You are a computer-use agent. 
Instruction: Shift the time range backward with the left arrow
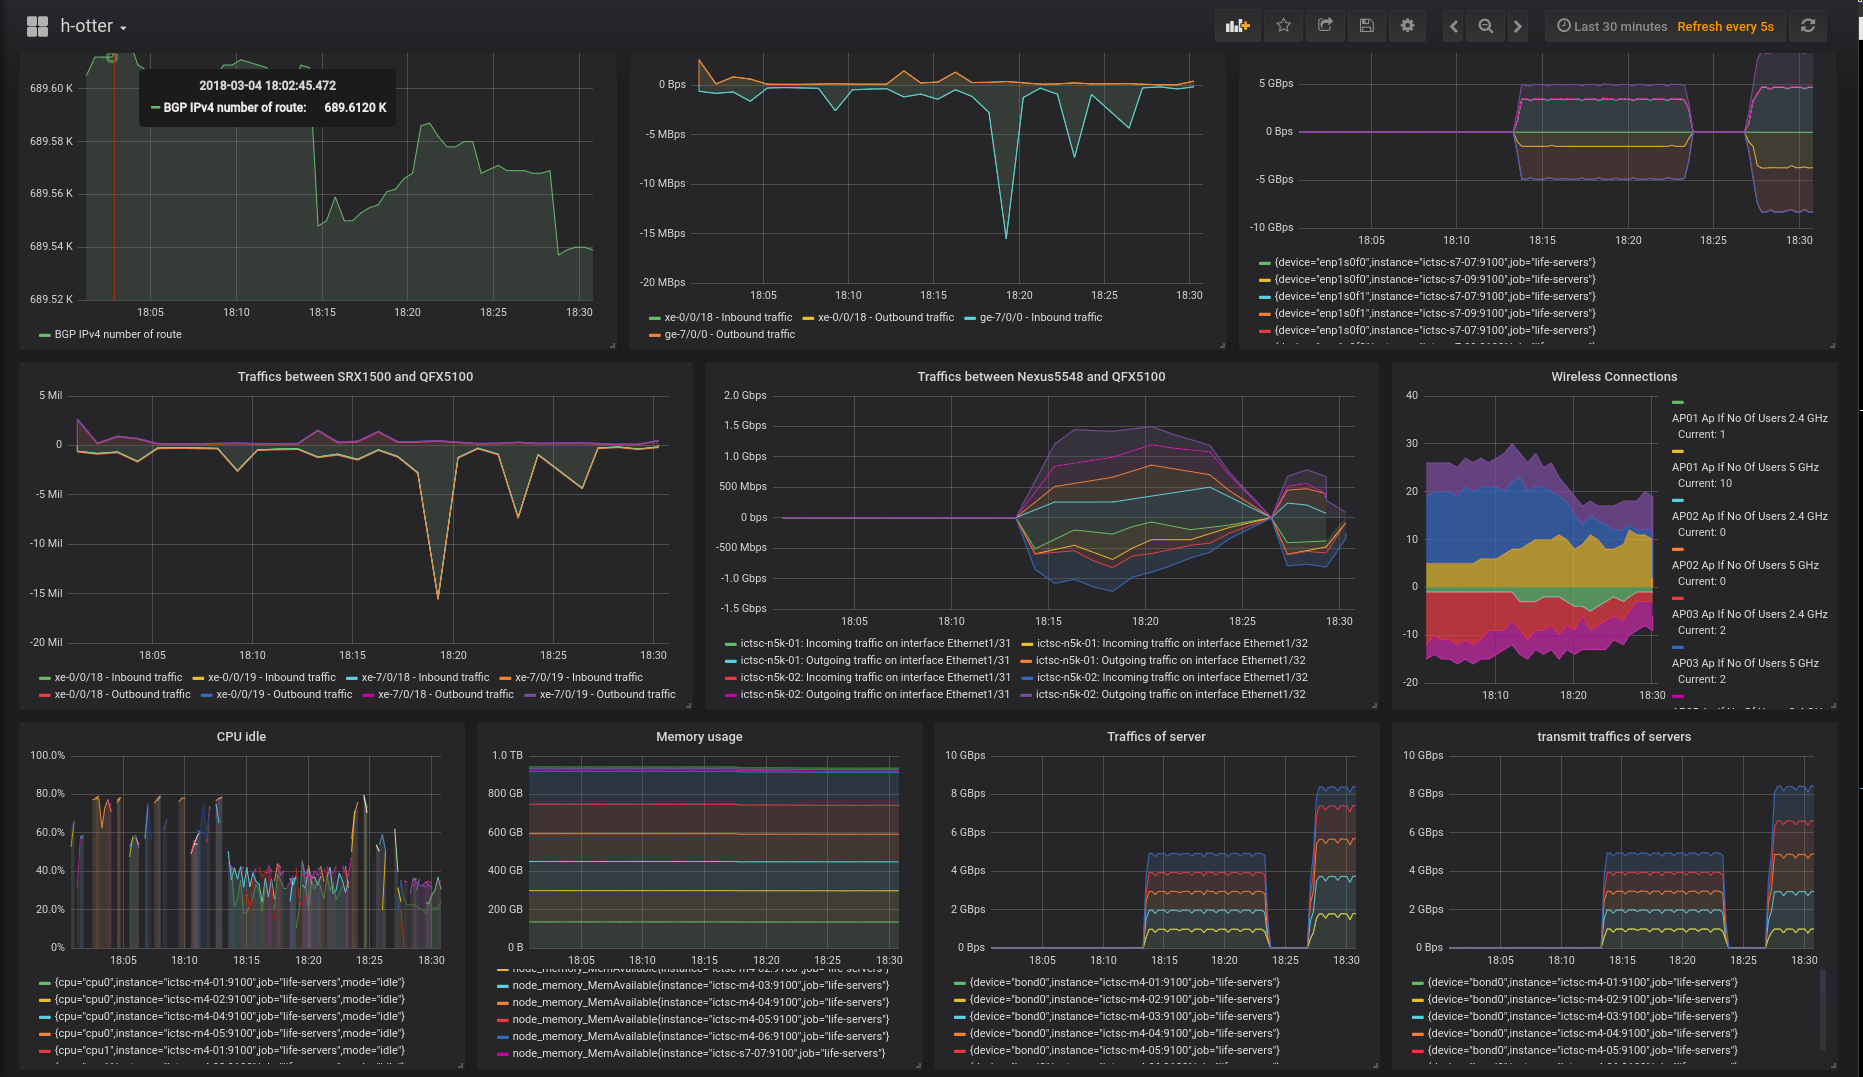[1454, 27]
